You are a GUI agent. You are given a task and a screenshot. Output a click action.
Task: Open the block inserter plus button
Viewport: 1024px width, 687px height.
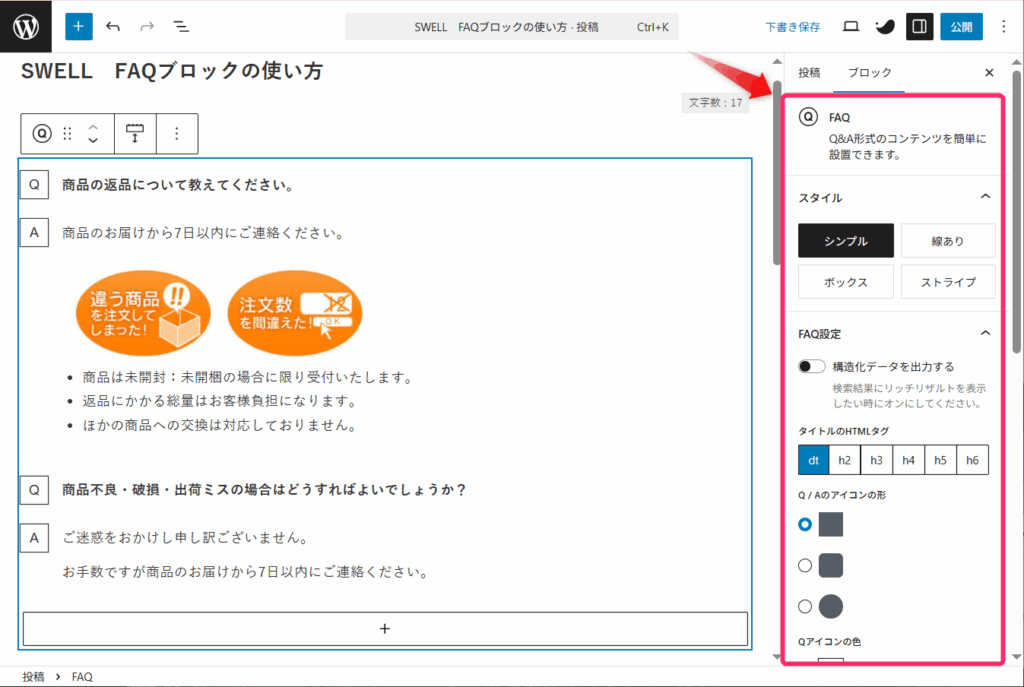(78, 27)
